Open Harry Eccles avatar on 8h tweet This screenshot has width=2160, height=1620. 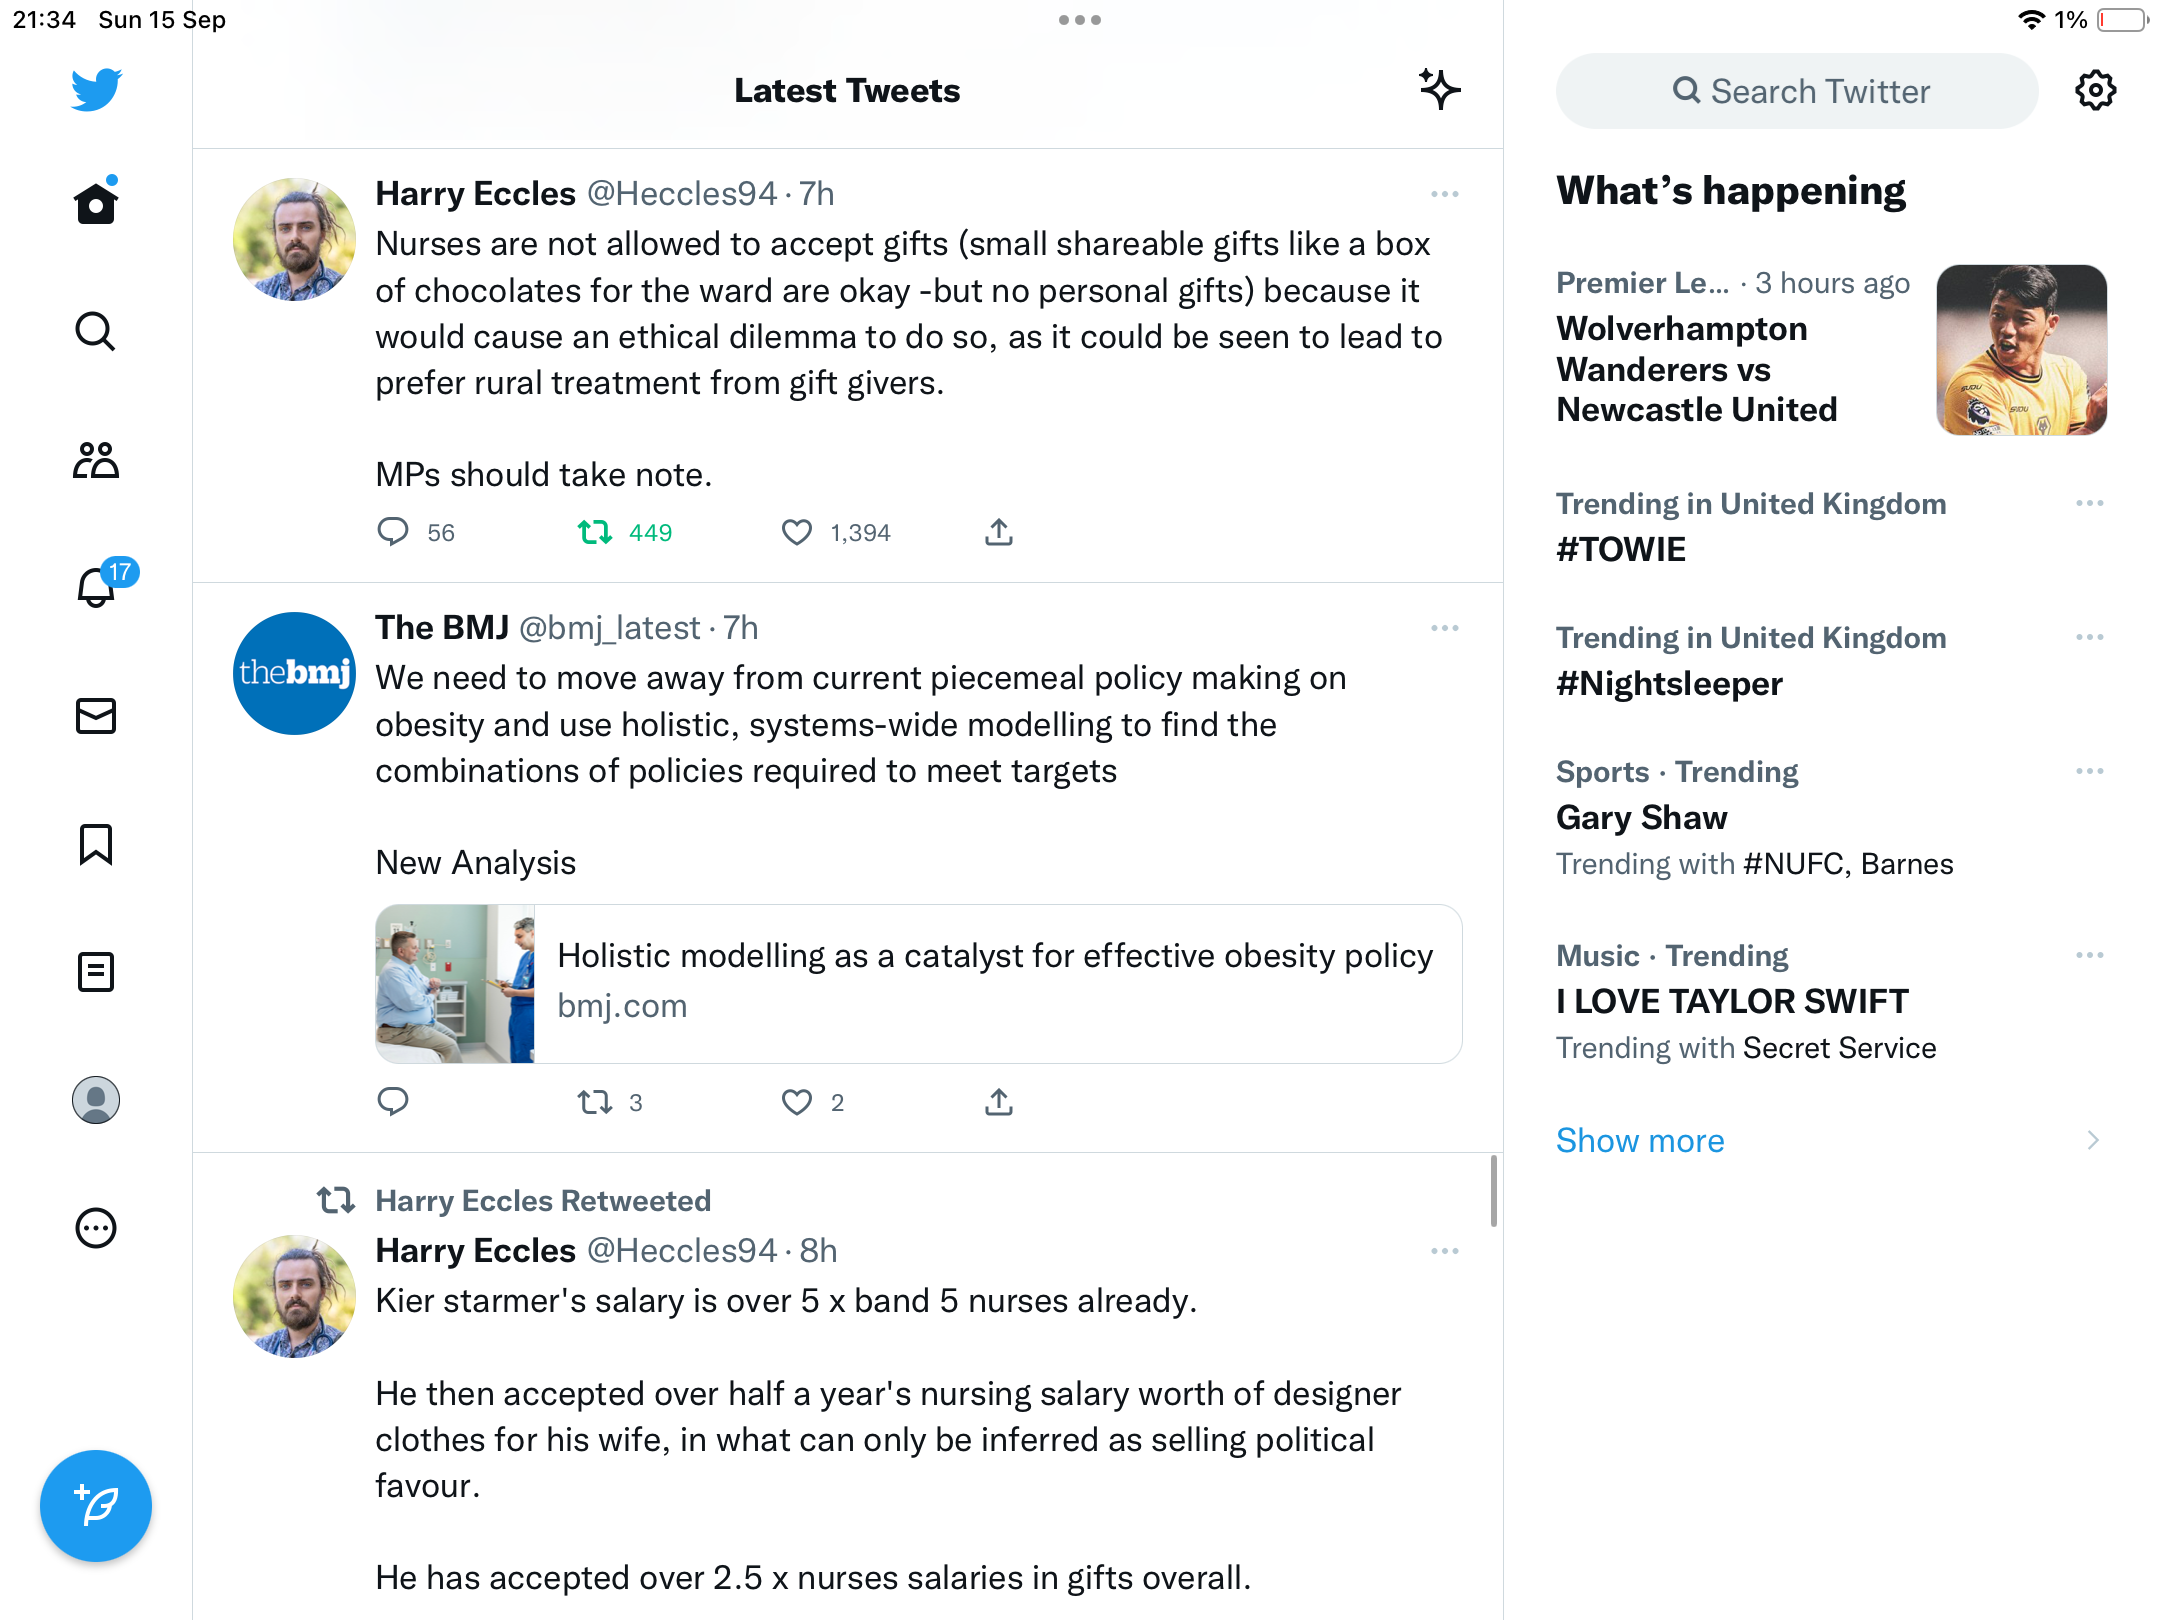[294, 1297]
